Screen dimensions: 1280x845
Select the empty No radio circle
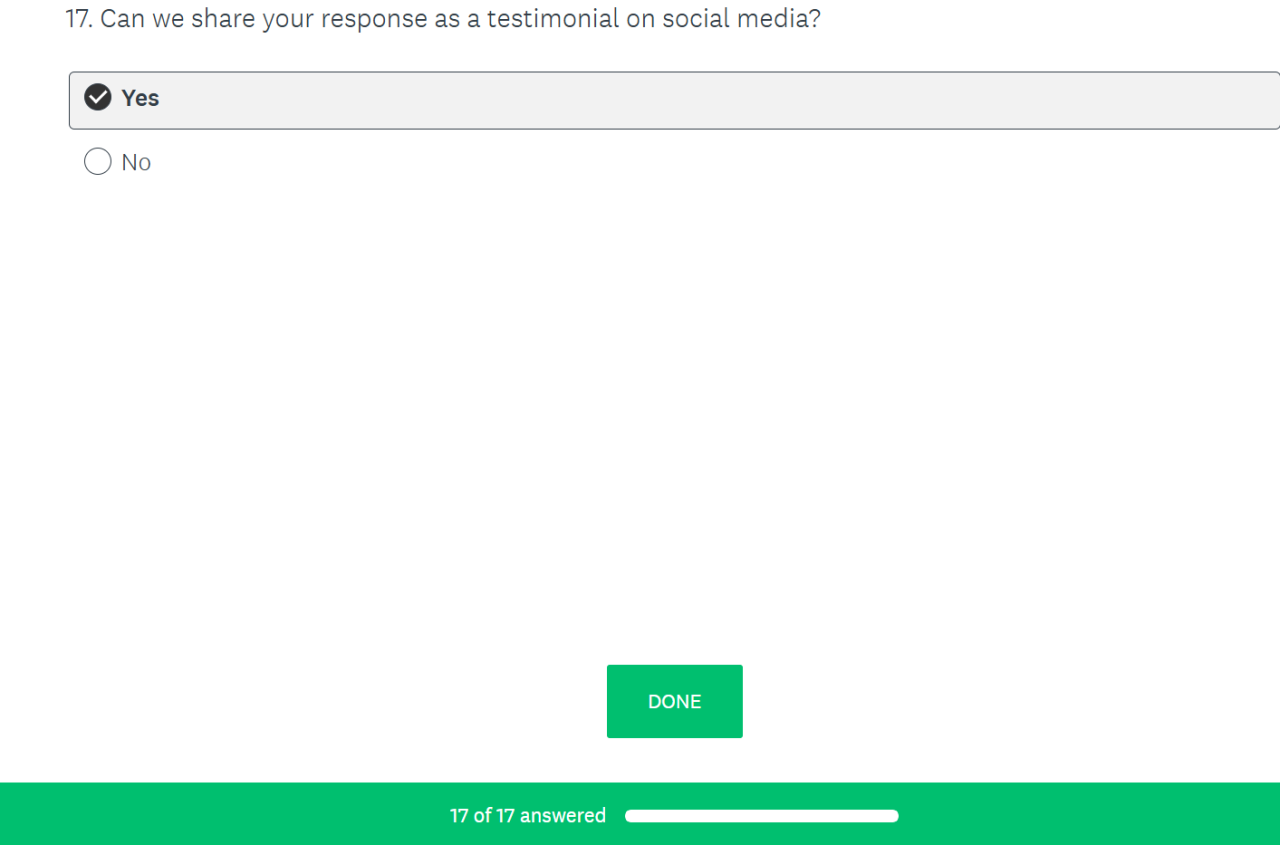pyautogui.click(x=98, y=162)
